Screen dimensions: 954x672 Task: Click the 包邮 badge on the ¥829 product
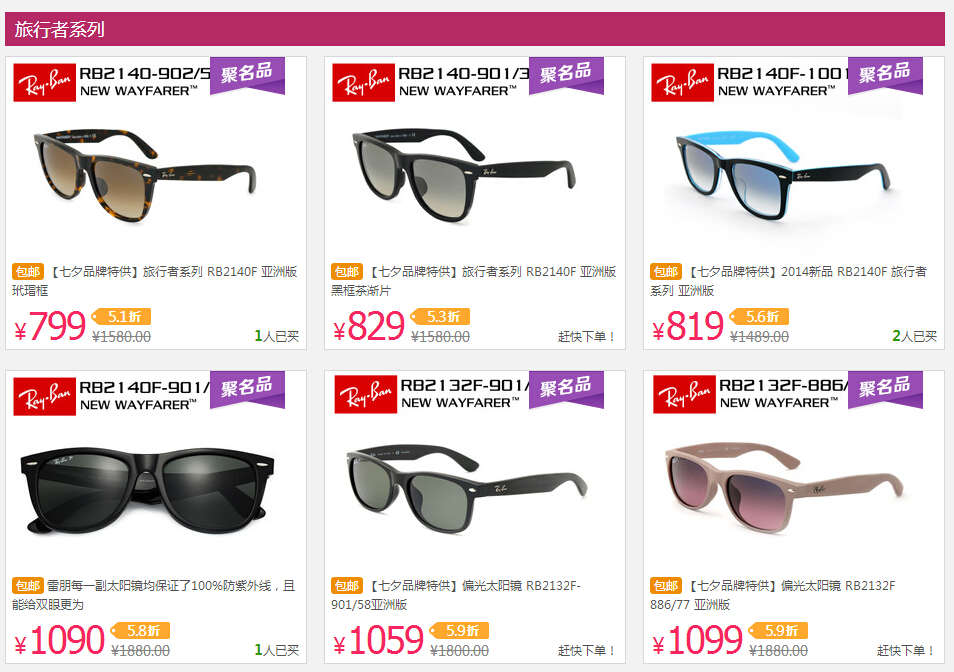(x=347, y=271)
